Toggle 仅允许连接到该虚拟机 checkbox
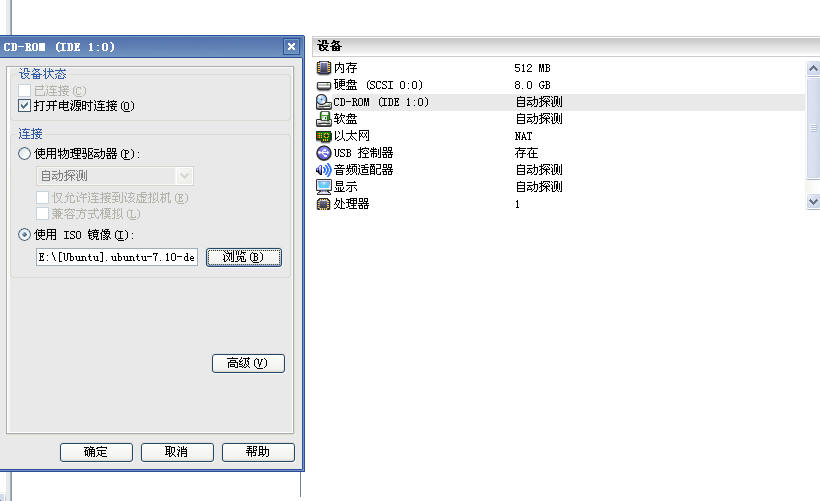820x501 pixels. point(42,198)
